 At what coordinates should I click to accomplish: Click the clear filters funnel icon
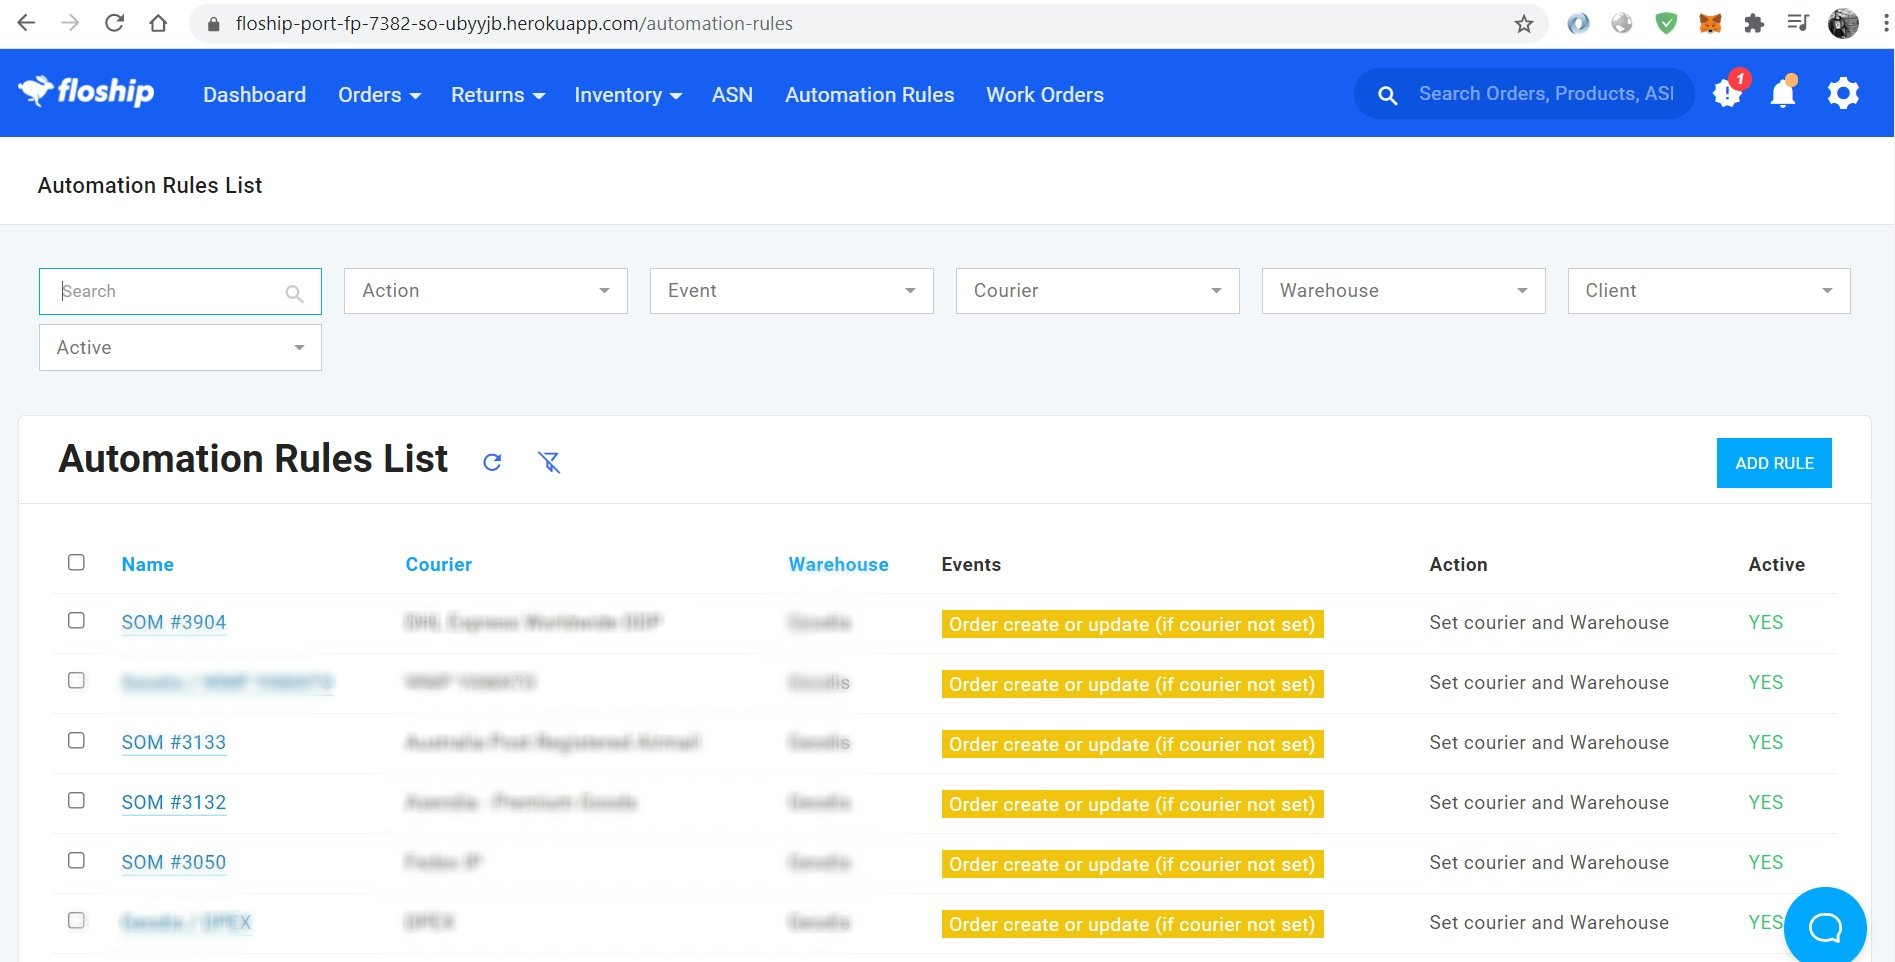coord(549,462)
